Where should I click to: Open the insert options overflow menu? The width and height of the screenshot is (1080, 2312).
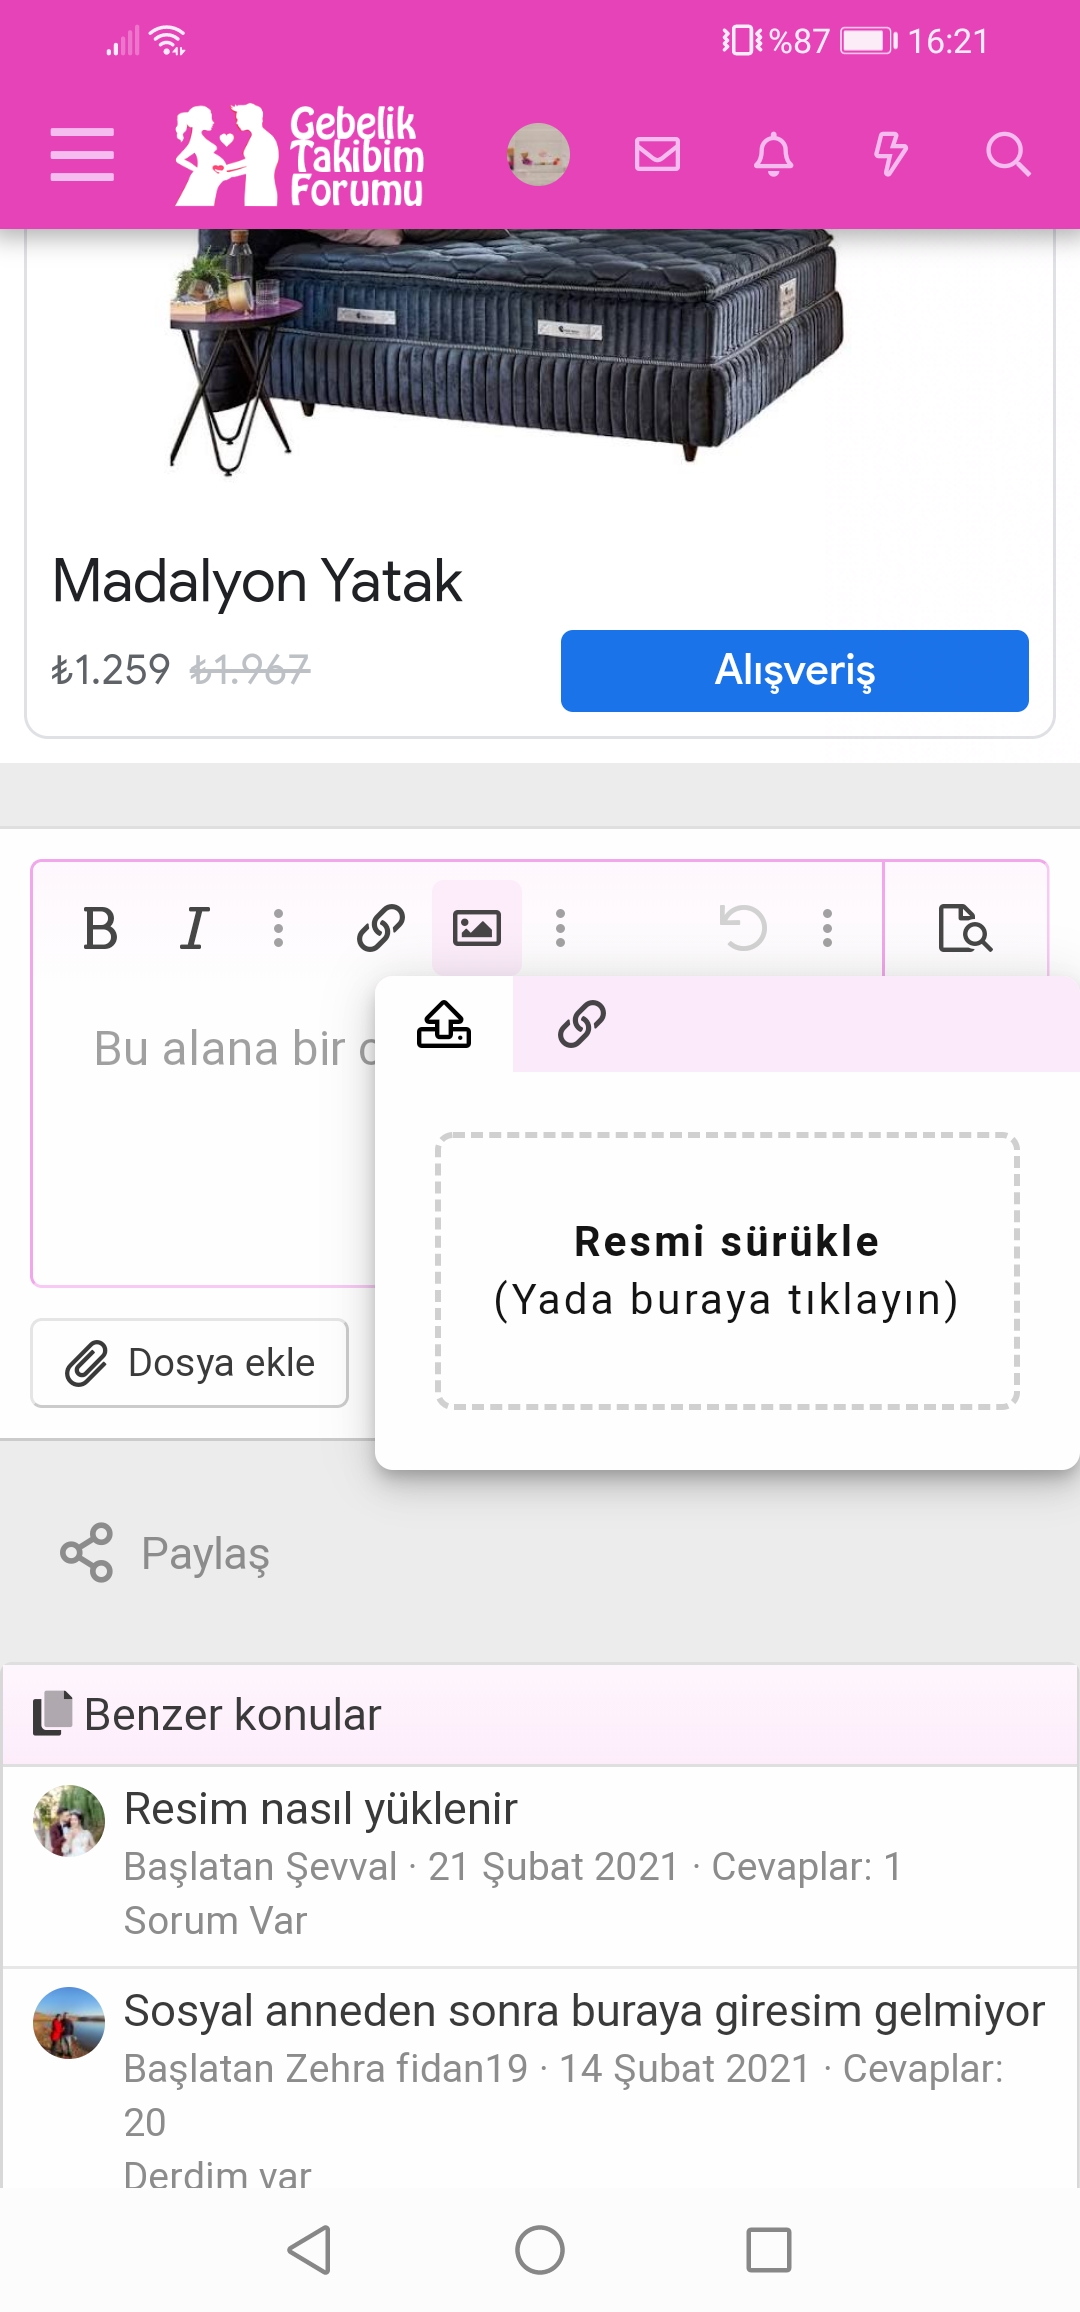(561, 928)
